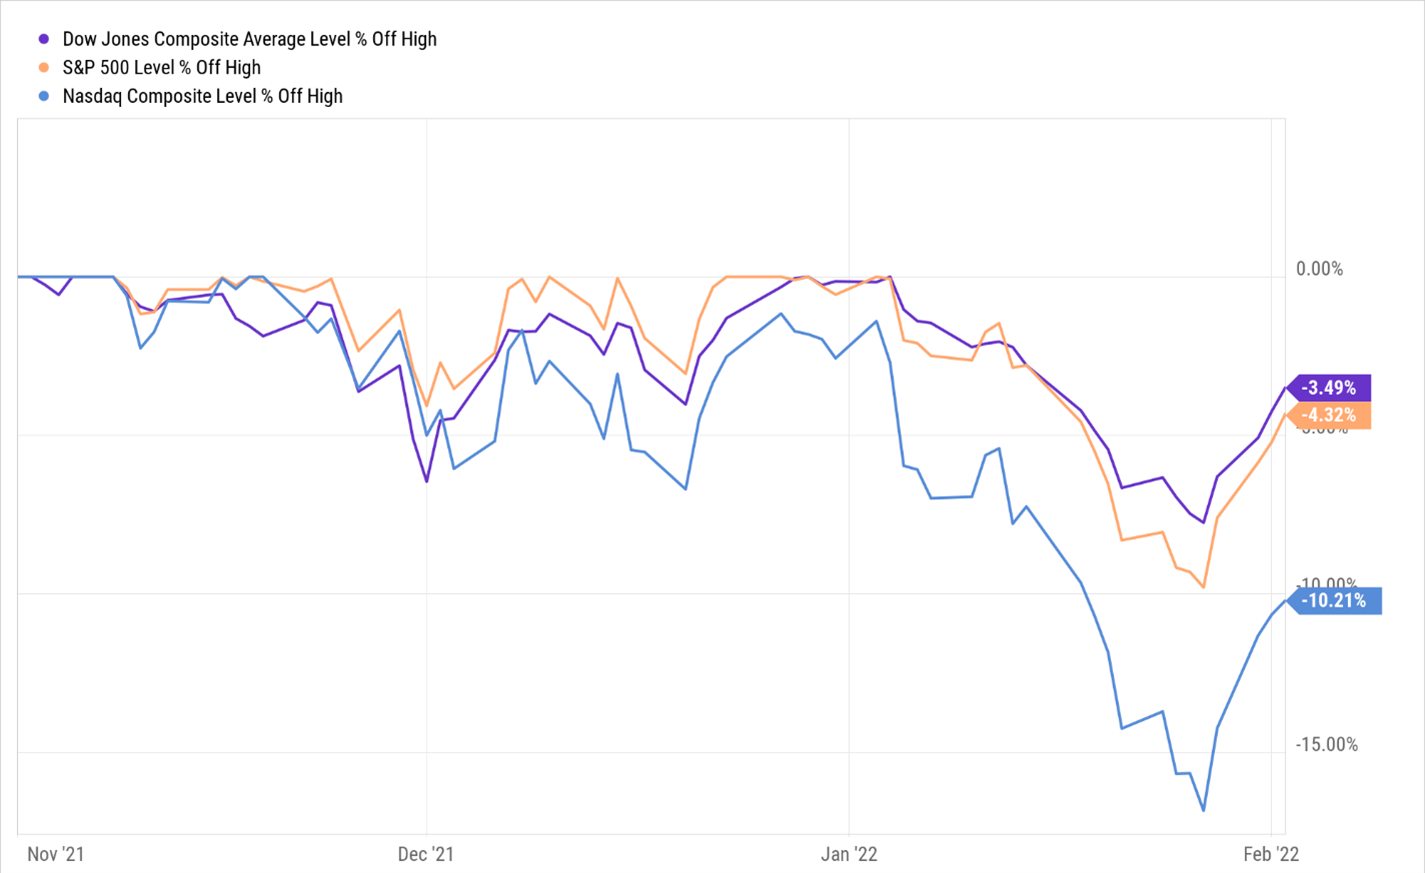Select the orange -4.32% value tag

1329,415
